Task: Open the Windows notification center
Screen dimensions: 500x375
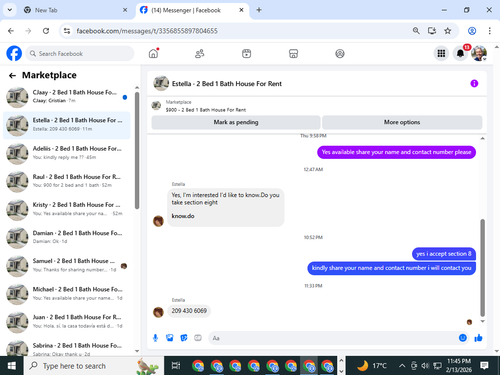Action: [x=484, y=366]
